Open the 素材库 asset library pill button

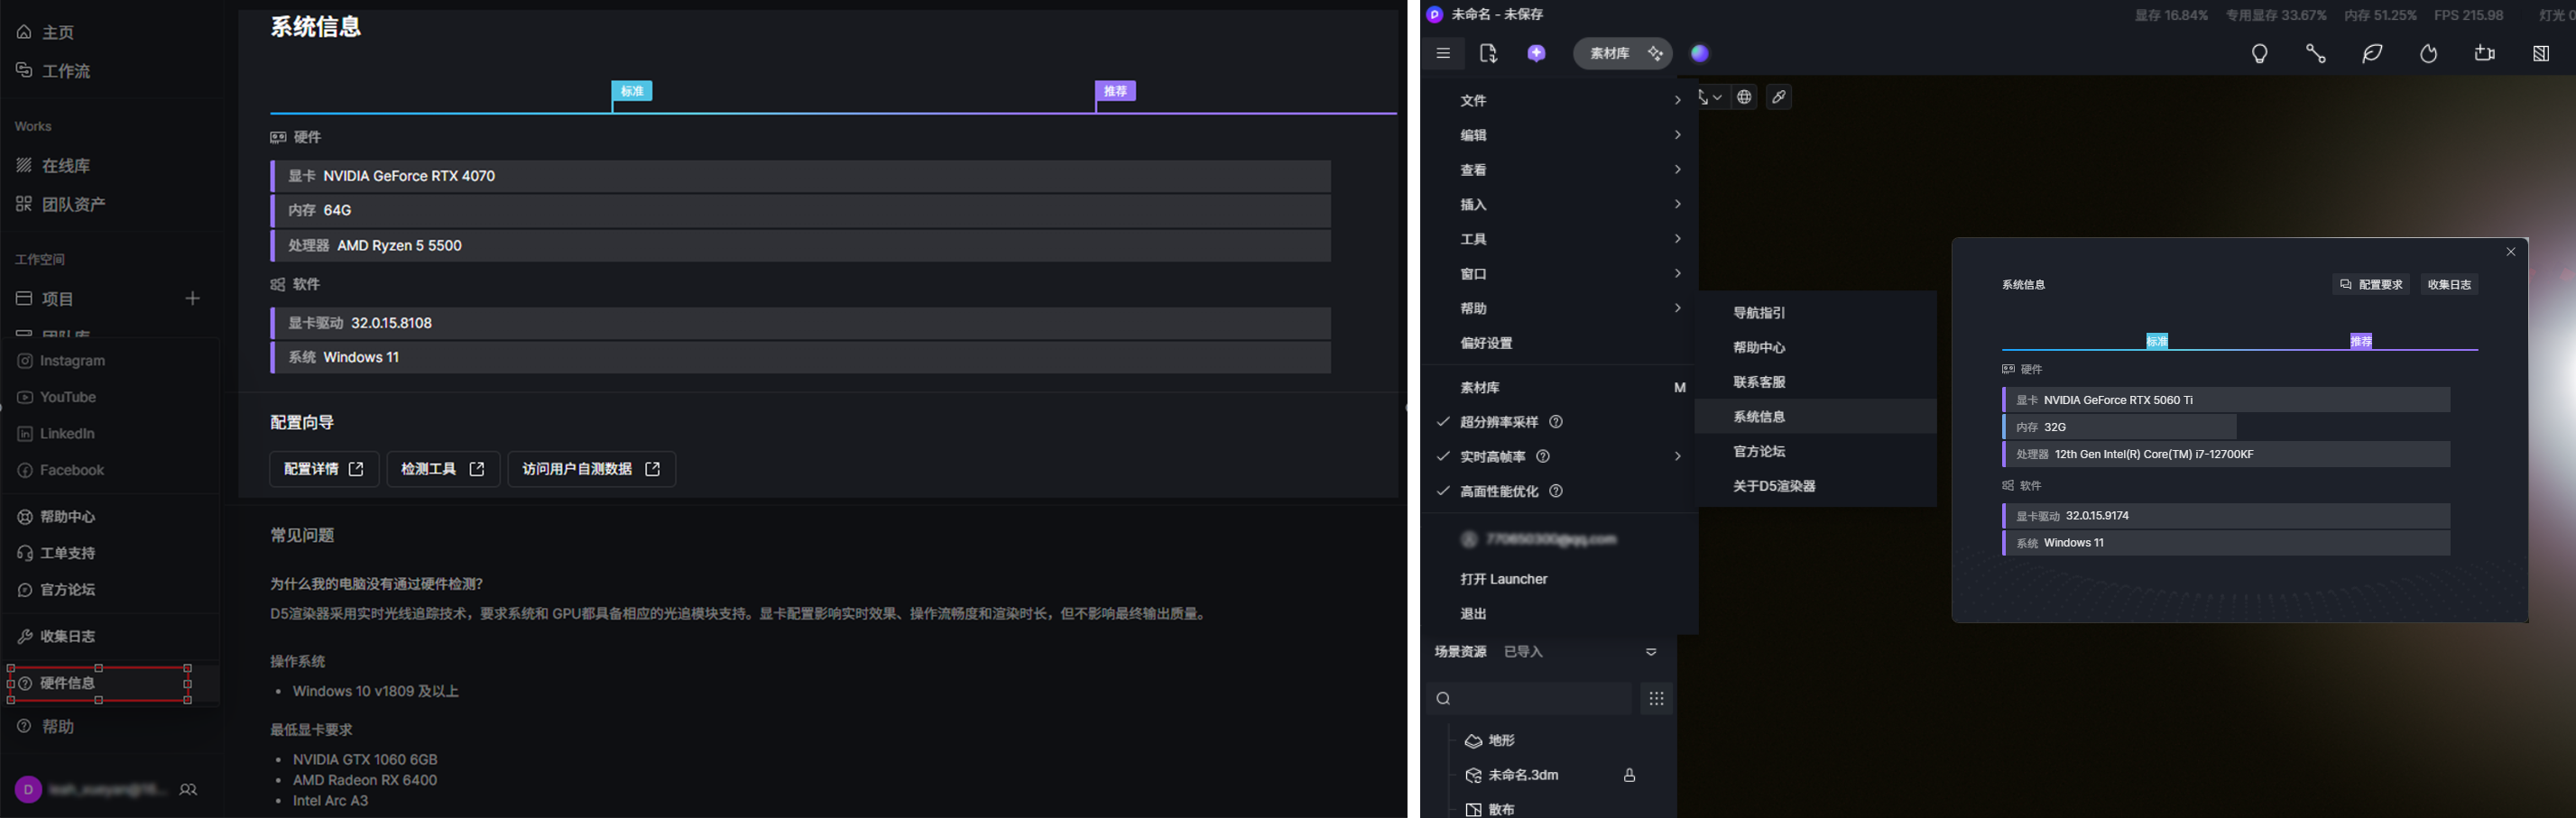pos(1623,54)
